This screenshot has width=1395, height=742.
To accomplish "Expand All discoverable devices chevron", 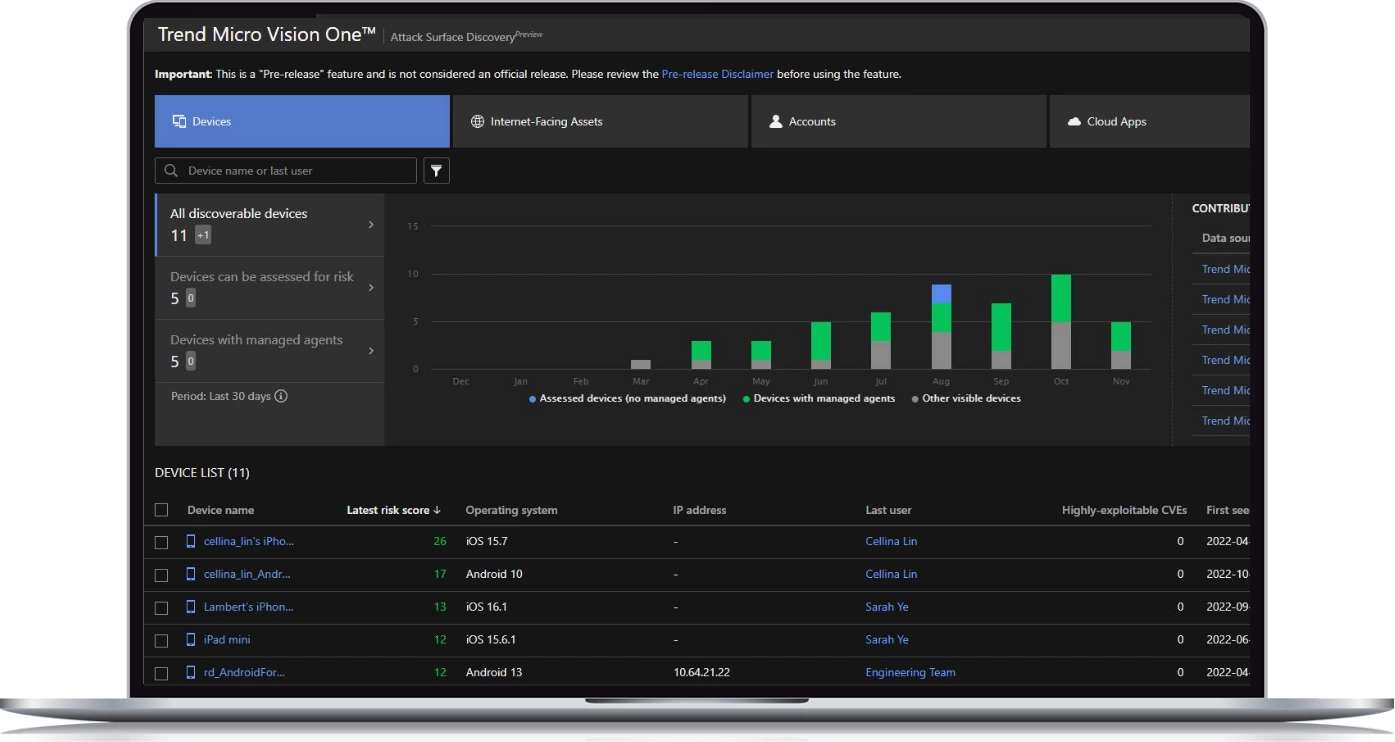I will point(371,224).
